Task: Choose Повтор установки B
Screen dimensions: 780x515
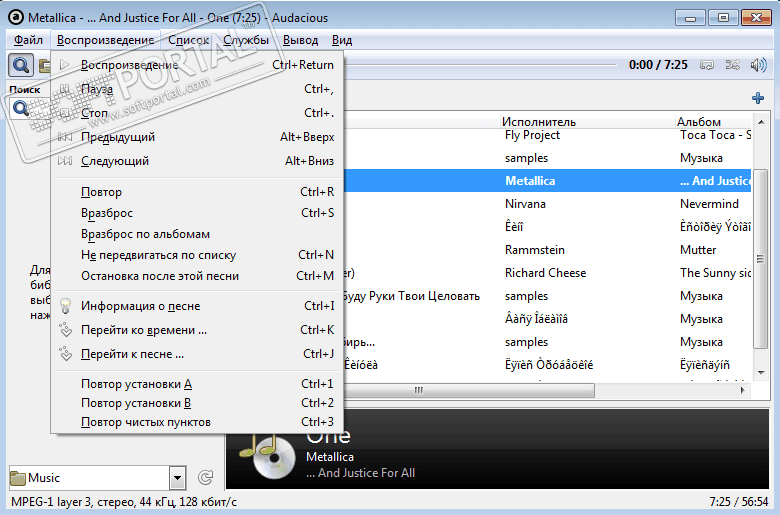Action: pos(197,403)
